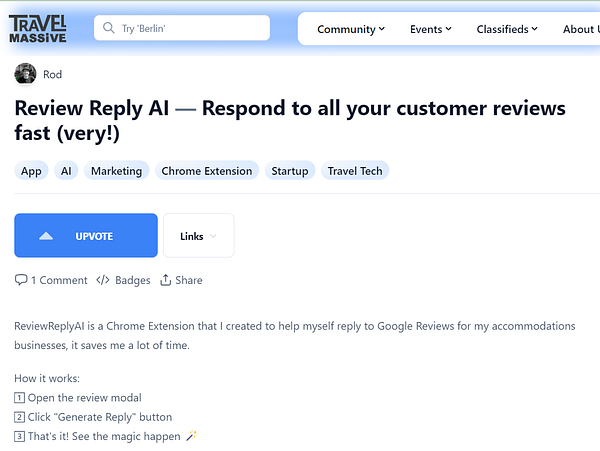600x451 pixels.
Task: Type in the "Try 'Berlin'" search field
Action: 190,29
